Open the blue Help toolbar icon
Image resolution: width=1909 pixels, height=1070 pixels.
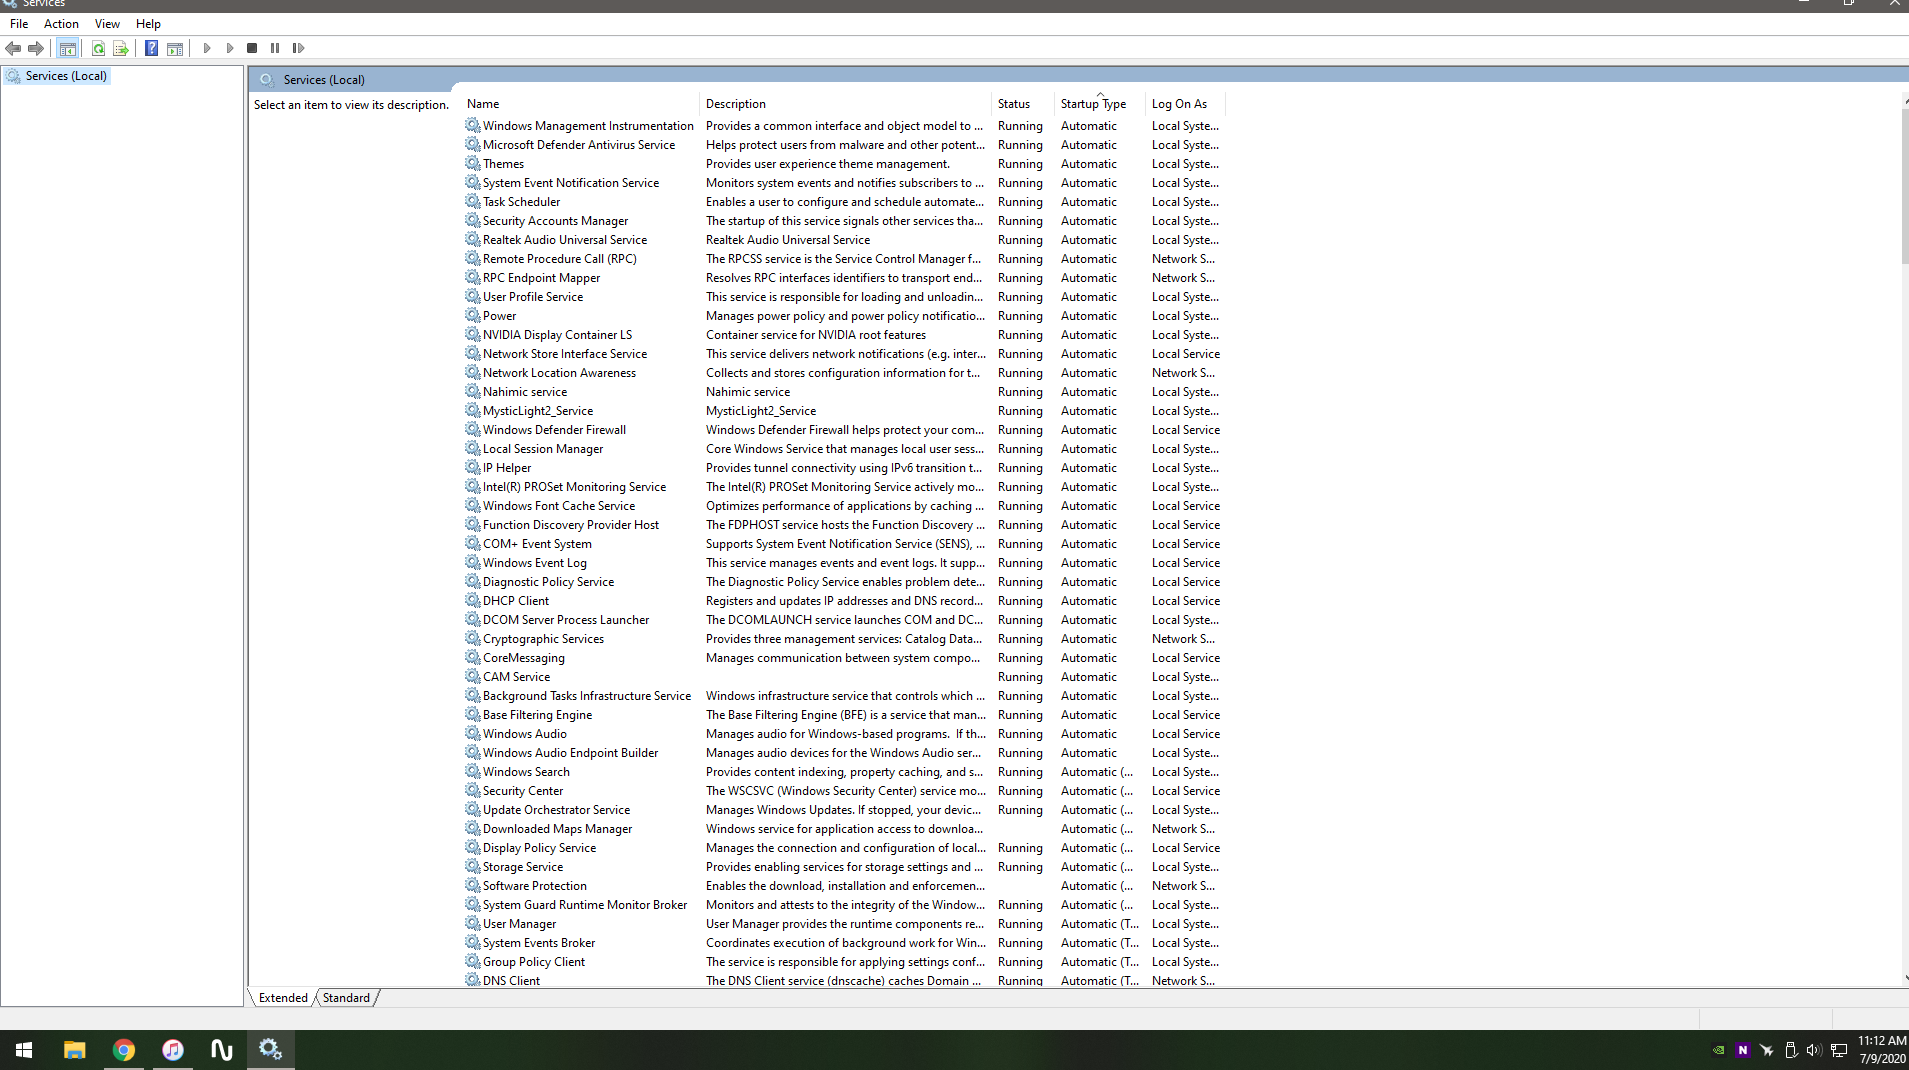[x=151, y=48]
